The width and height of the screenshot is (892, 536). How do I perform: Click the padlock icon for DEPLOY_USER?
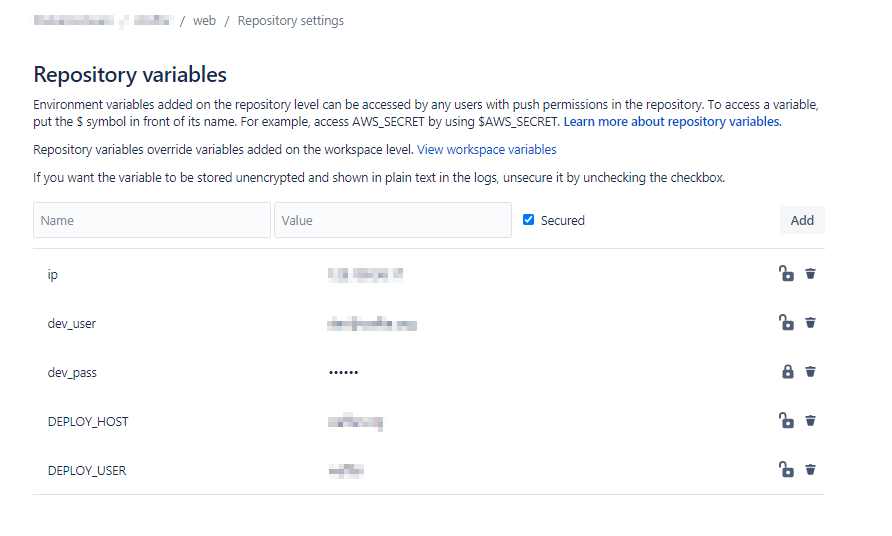(x=787, y=469)
